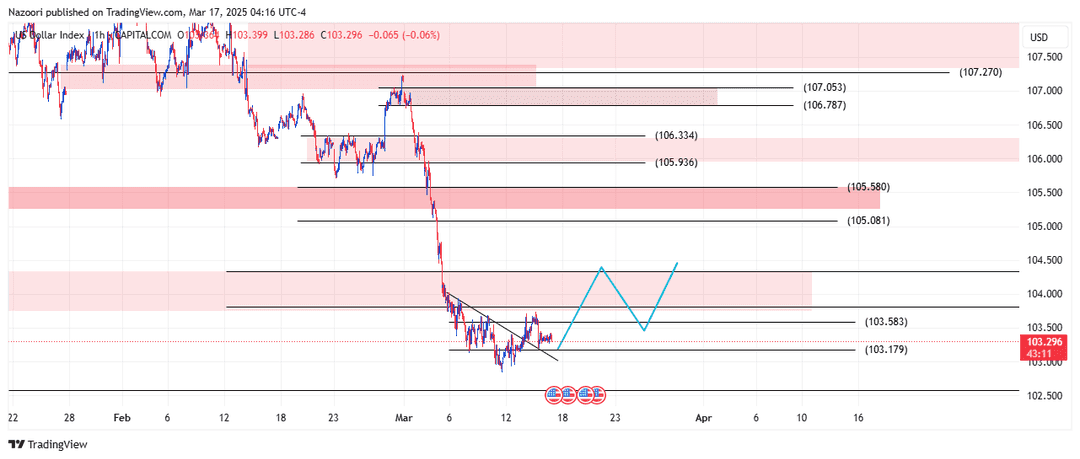Click 105.500 on the price axis
Image resolution: width=1080 pixels, height=459 pixels.
1046,193
